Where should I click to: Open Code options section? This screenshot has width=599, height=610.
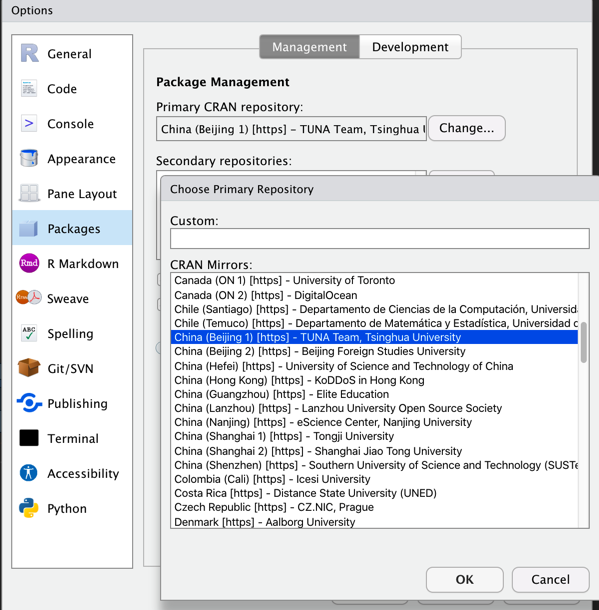coord(72,88)
